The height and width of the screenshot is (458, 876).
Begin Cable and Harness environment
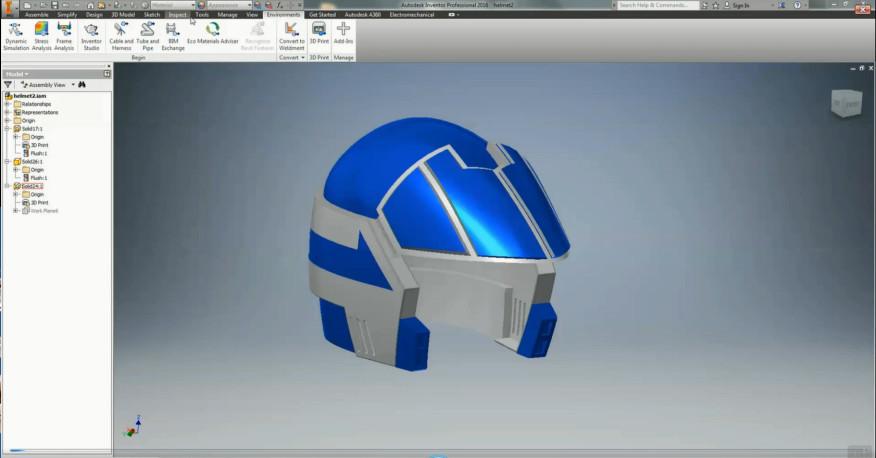tap(121, 36)
